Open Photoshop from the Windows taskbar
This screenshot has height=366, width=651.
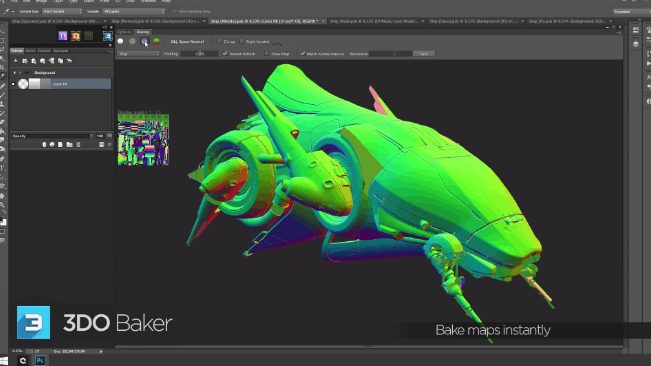point(40,360)
